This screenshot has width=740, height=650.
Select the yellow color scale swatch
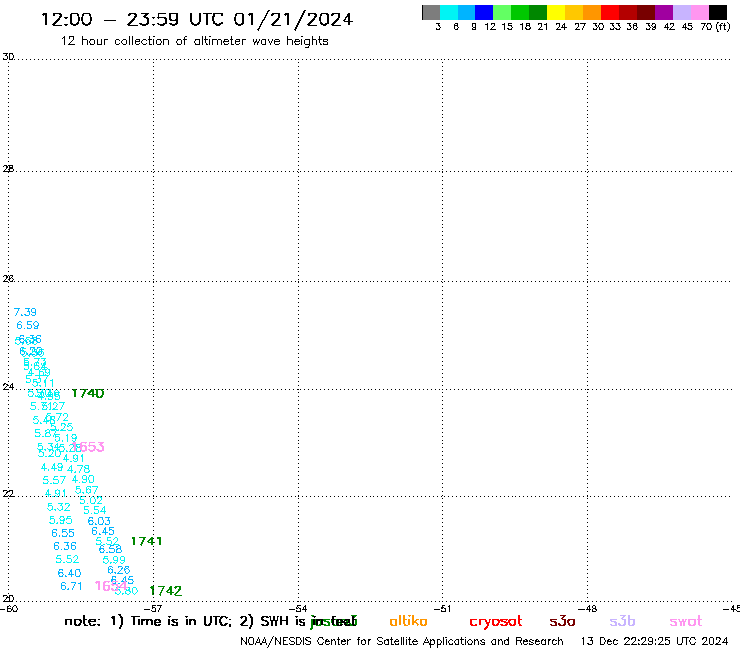(x=556, y=12)
